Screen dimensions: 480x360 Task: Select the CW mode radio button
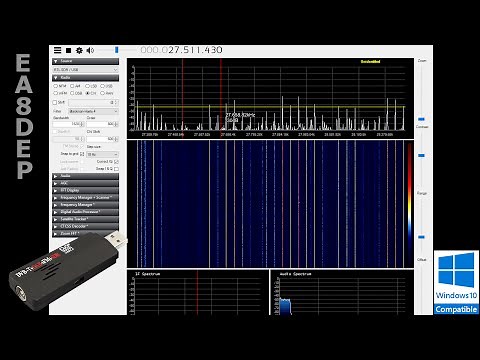coord(87,93)
